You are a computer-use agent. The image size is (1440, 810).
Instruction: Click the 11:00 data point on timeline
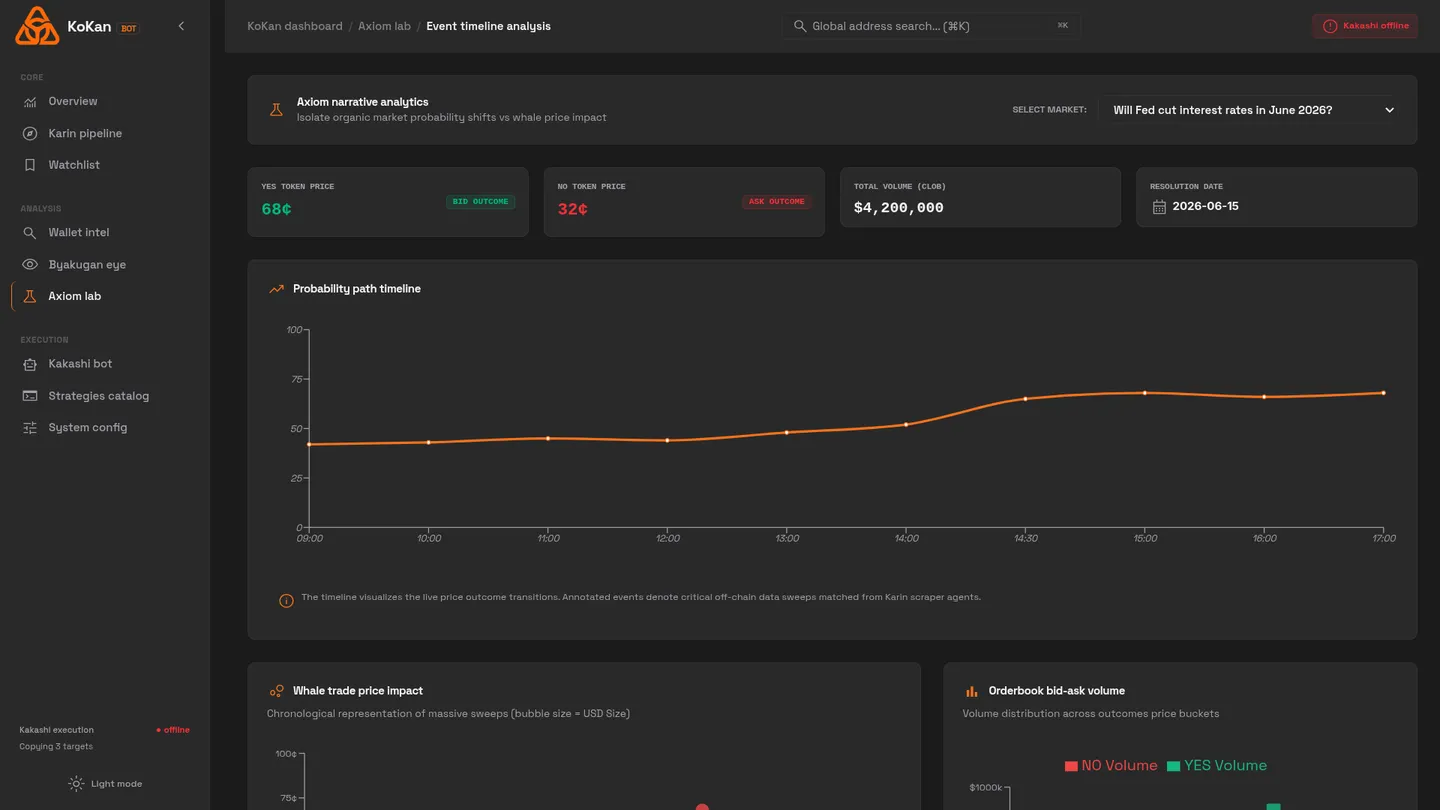point(548,438)
